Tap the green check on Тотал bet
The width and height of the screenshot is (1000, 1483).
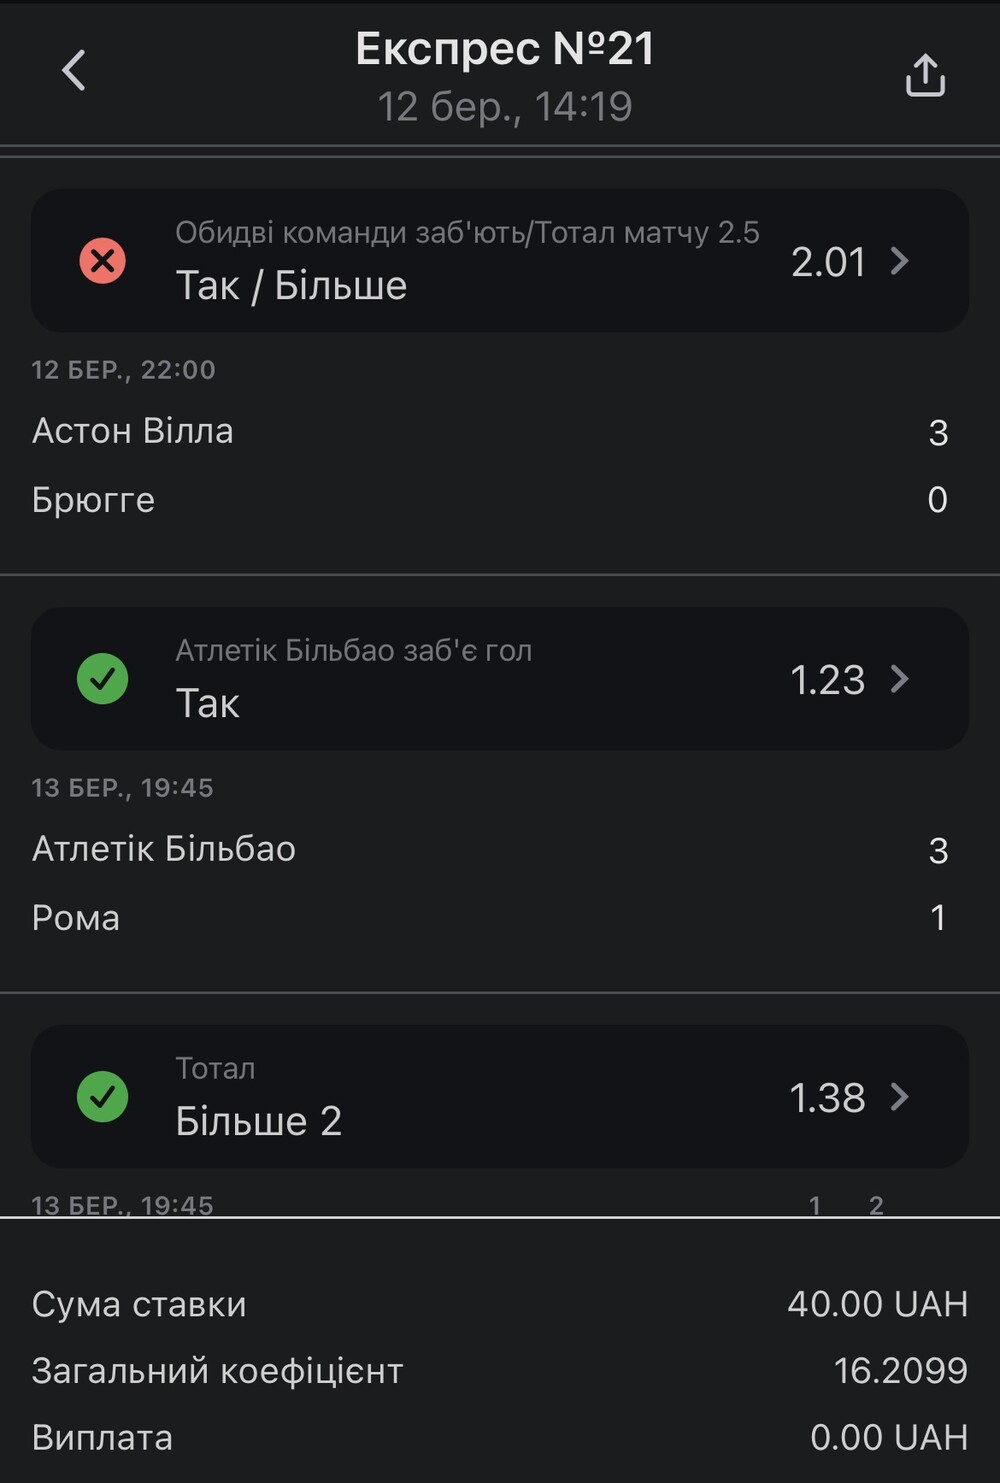pos(102,1097)
